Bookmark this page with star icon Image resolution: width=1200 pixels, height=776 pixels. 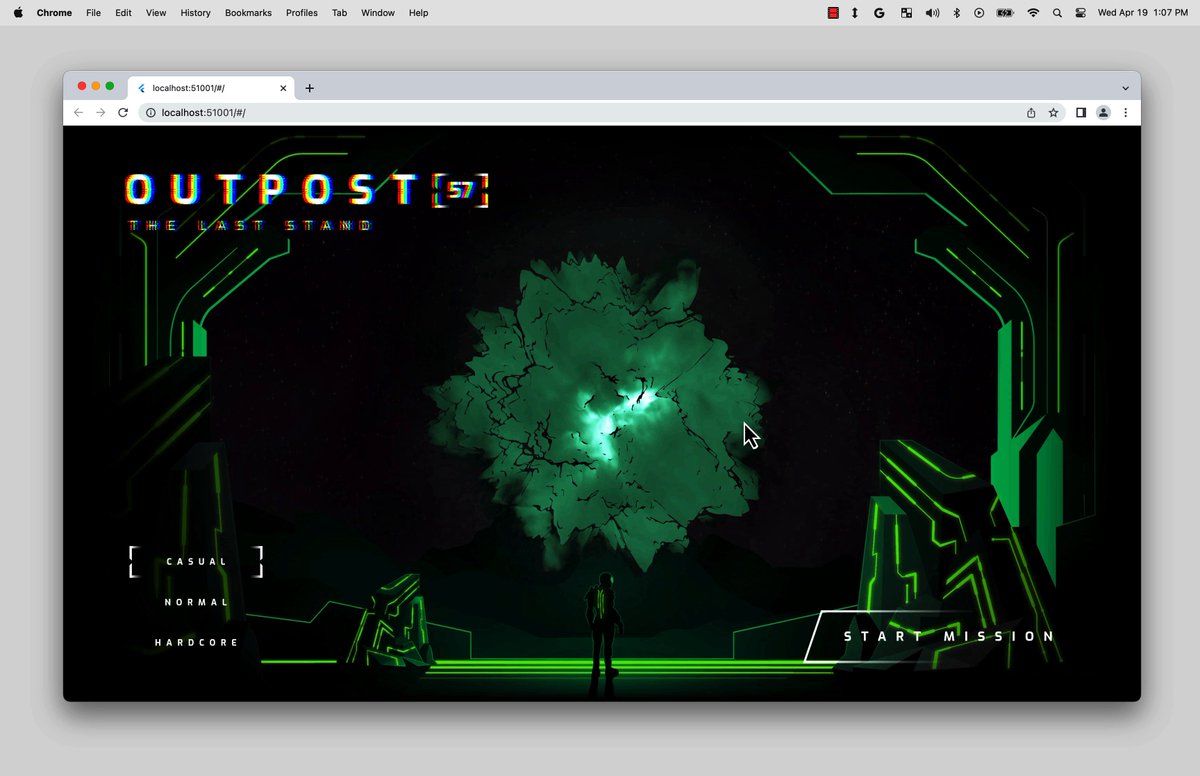point(1053,113)
